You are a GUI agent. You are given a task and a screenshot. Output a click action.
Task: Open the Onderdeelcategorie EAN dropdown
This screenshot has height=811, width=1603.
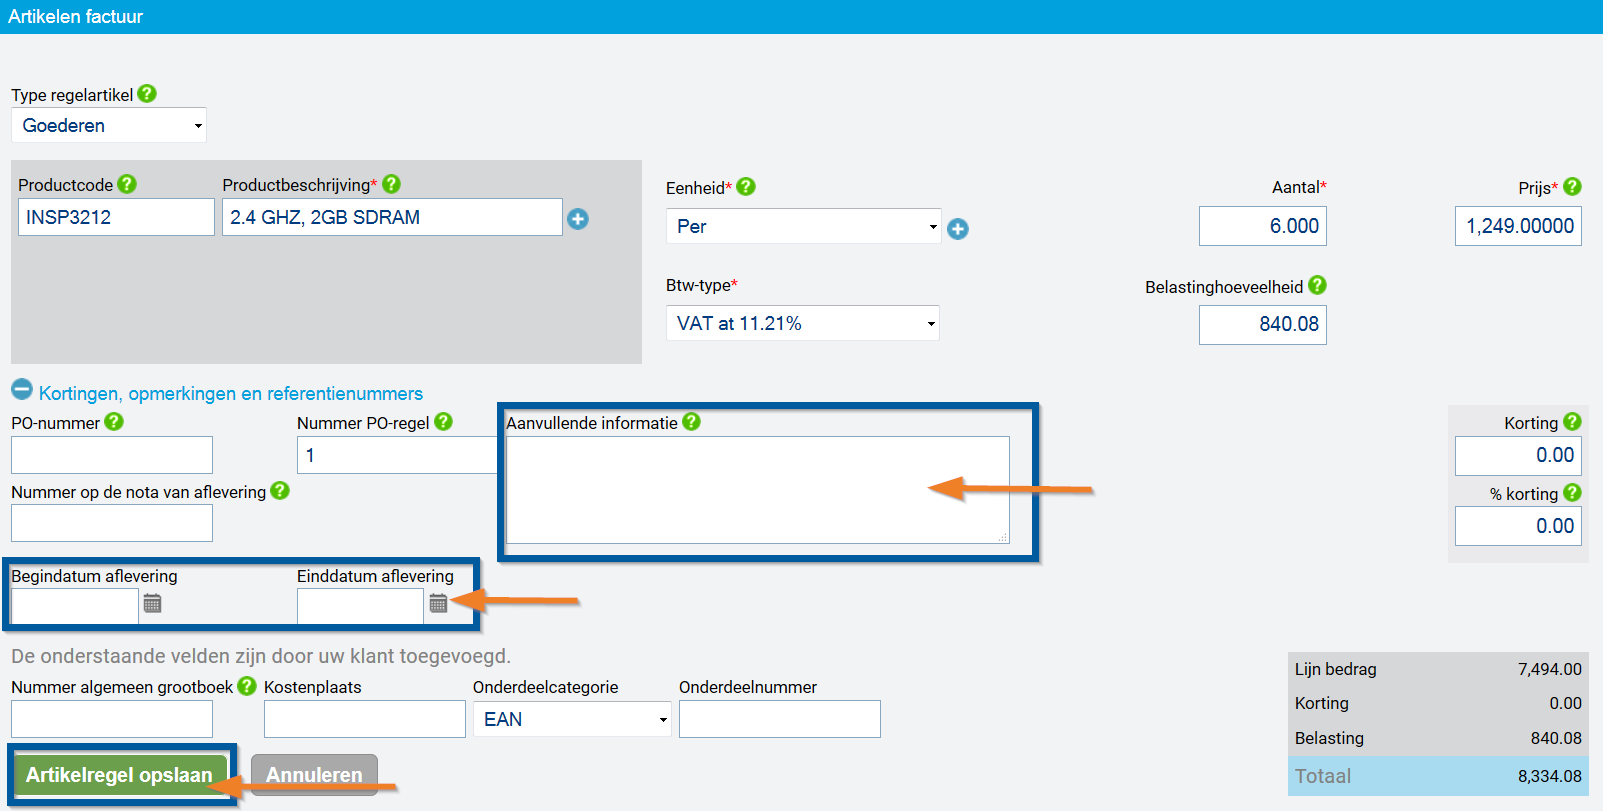pos(572,719)
